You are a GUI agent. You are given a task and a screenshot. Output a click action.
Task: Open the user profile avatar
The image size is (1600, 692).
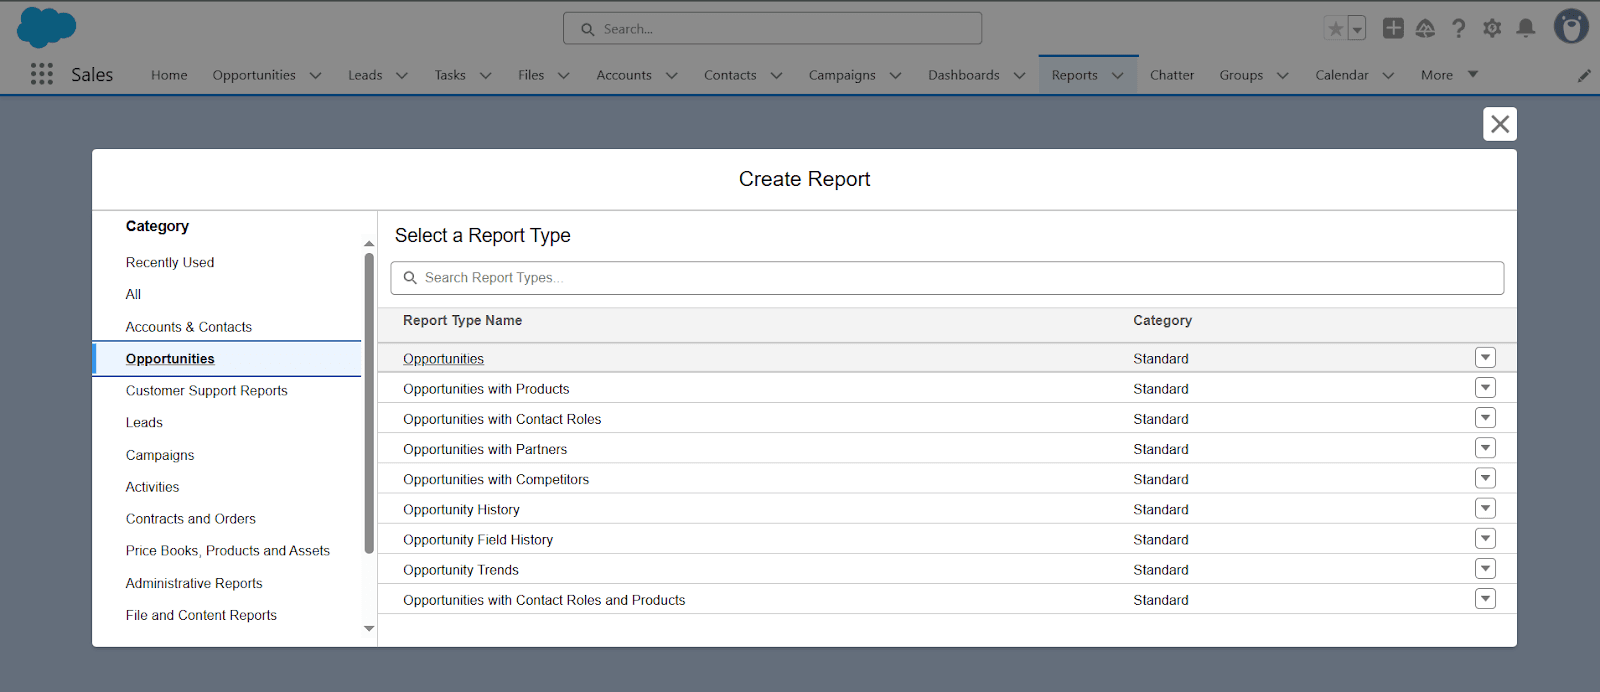point(1571,26)
